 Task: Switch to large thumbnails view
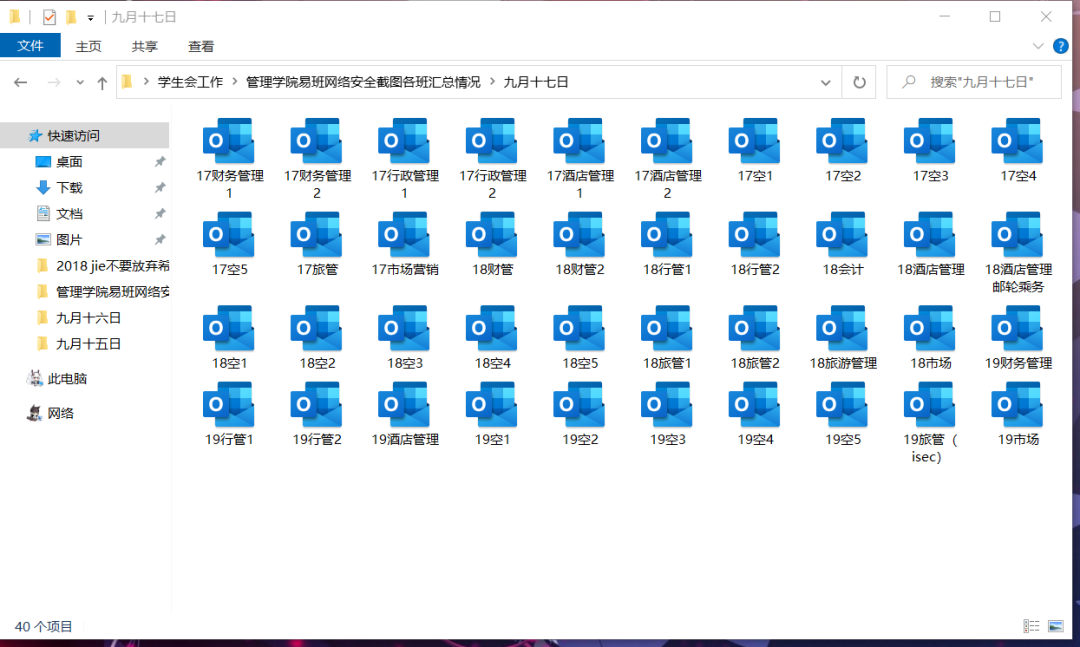1055,626
